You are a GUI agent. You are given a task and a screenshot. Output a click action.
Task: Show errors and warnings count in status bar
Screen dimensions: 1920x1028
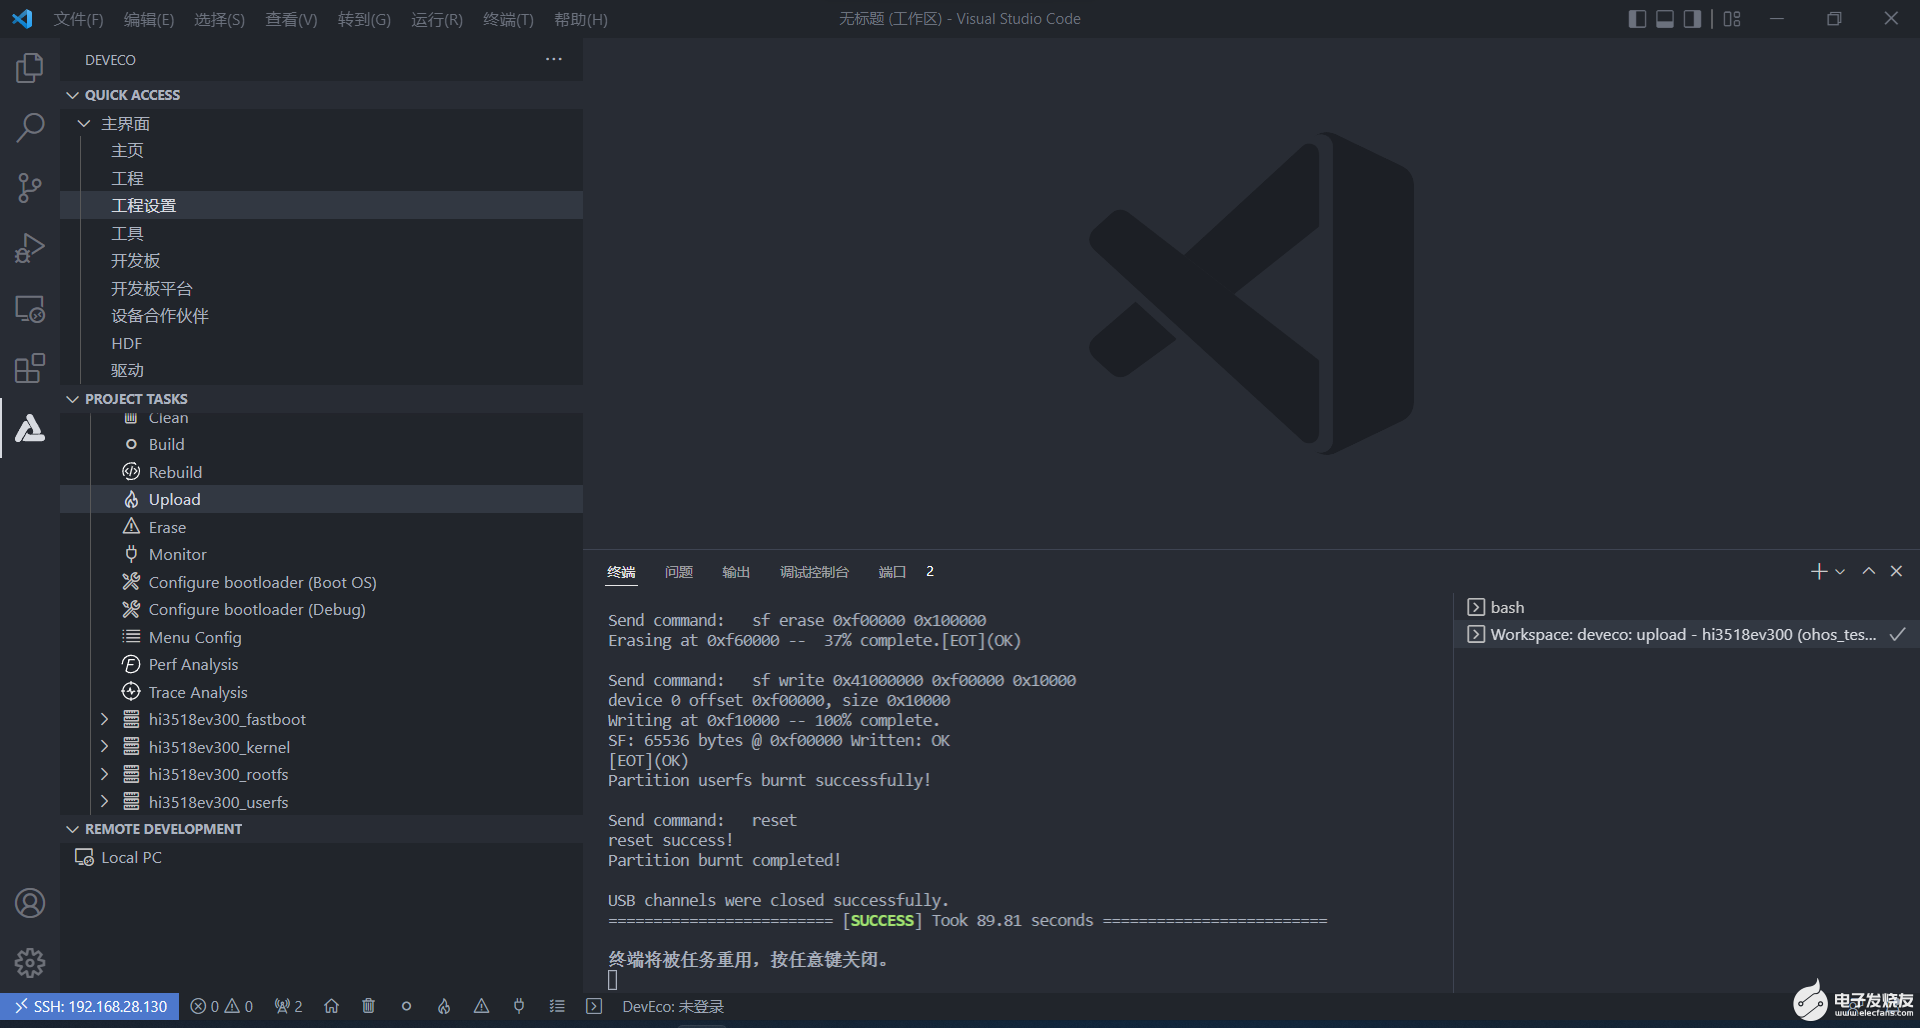click(x=222, y=1006)
